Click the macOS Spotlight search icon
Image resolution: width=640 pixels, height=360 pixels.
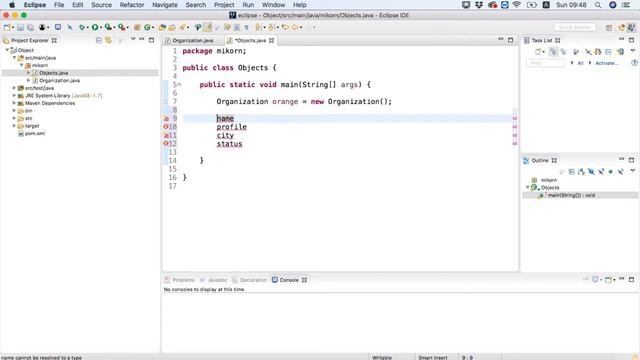(x=598, y=5)
